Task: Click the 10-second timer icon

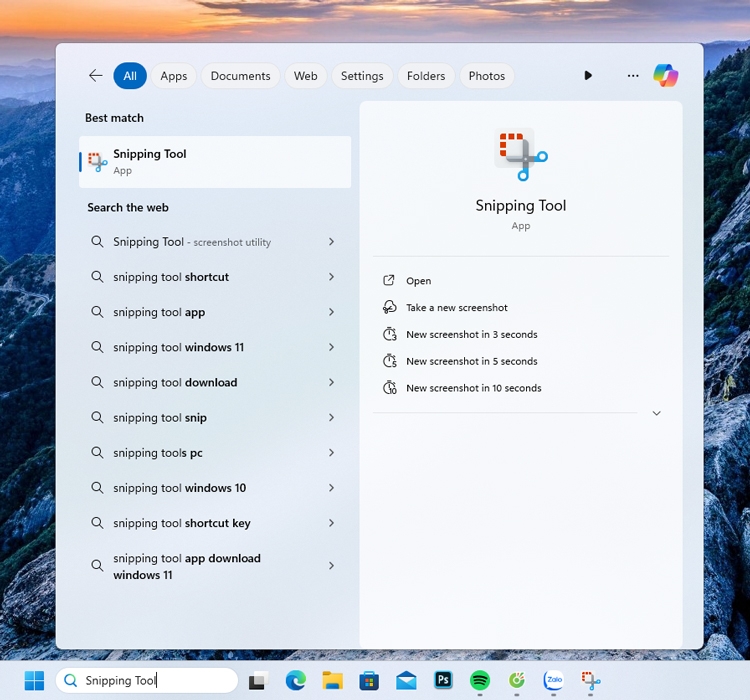Action: point(389,388)
